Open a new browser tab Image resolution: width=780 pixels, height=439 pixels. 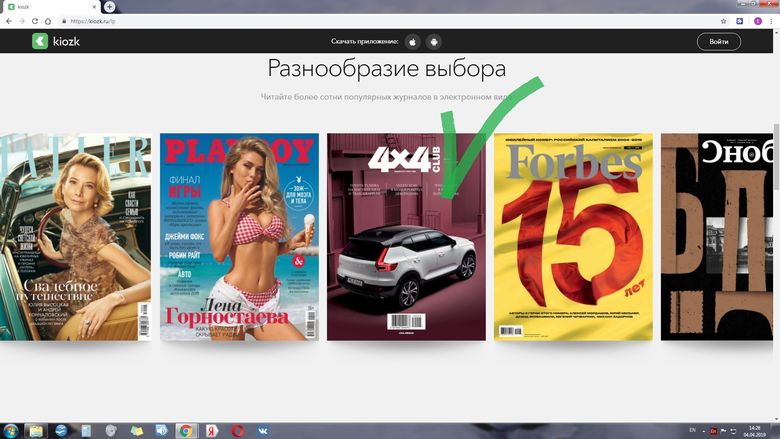[110, 6]
